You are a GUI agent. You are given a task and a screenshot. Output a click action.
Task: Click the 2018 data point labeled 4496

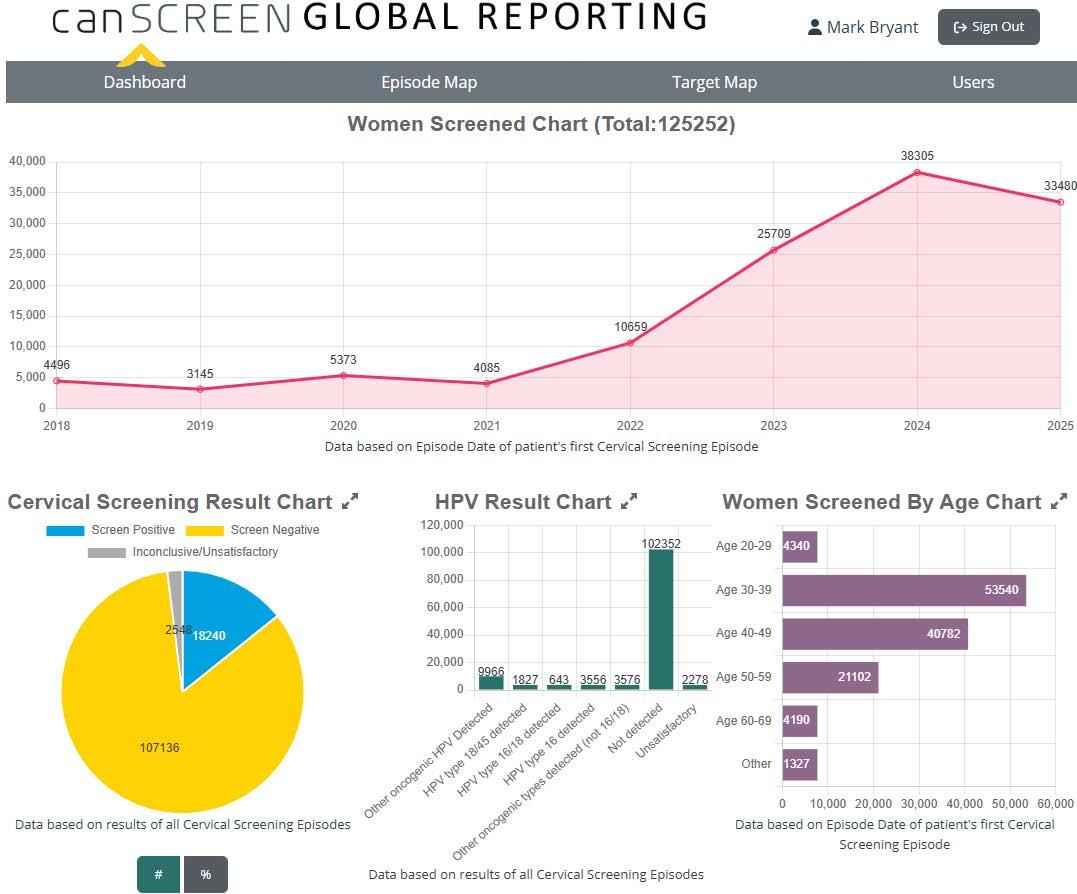point(56,381)
